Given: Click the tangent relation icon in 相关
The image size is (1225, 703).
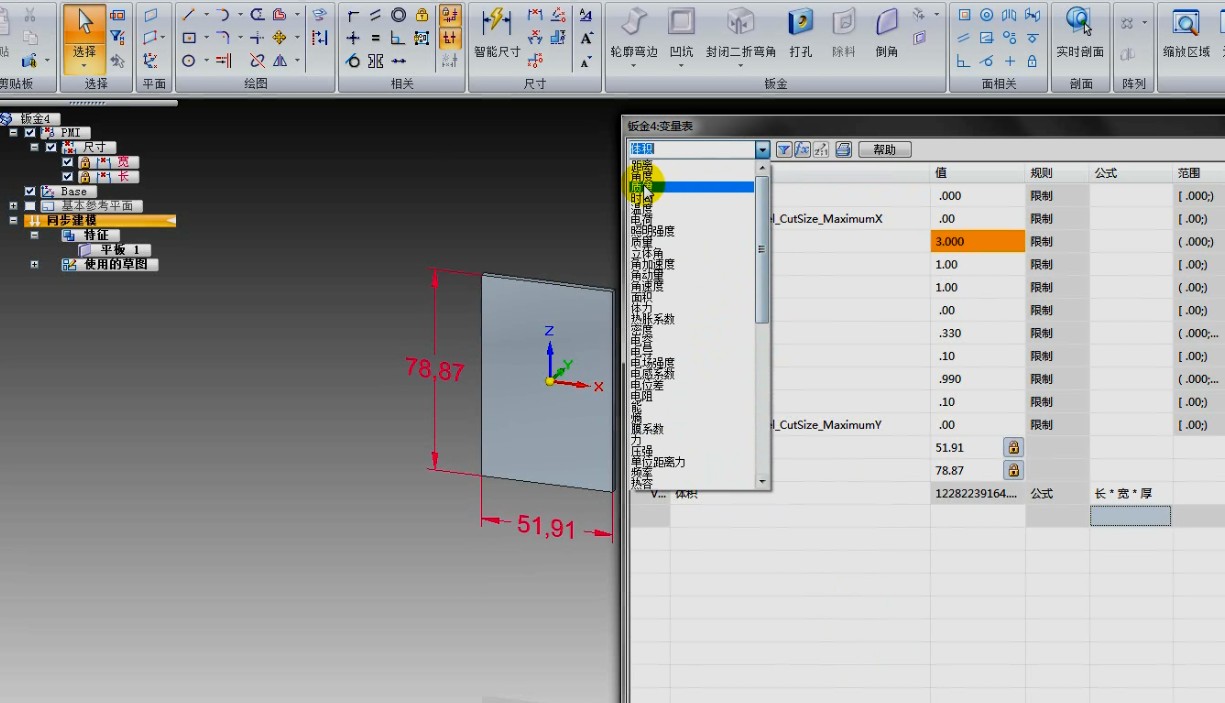Looking at the screenshot, I should (x=352, y=60).
